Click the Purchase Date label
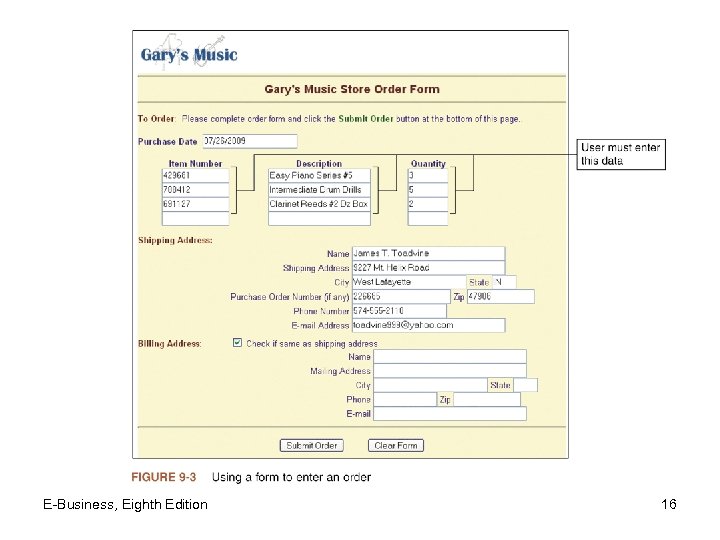This screenshot has height=540, width=720. click(x=167, y=141)
